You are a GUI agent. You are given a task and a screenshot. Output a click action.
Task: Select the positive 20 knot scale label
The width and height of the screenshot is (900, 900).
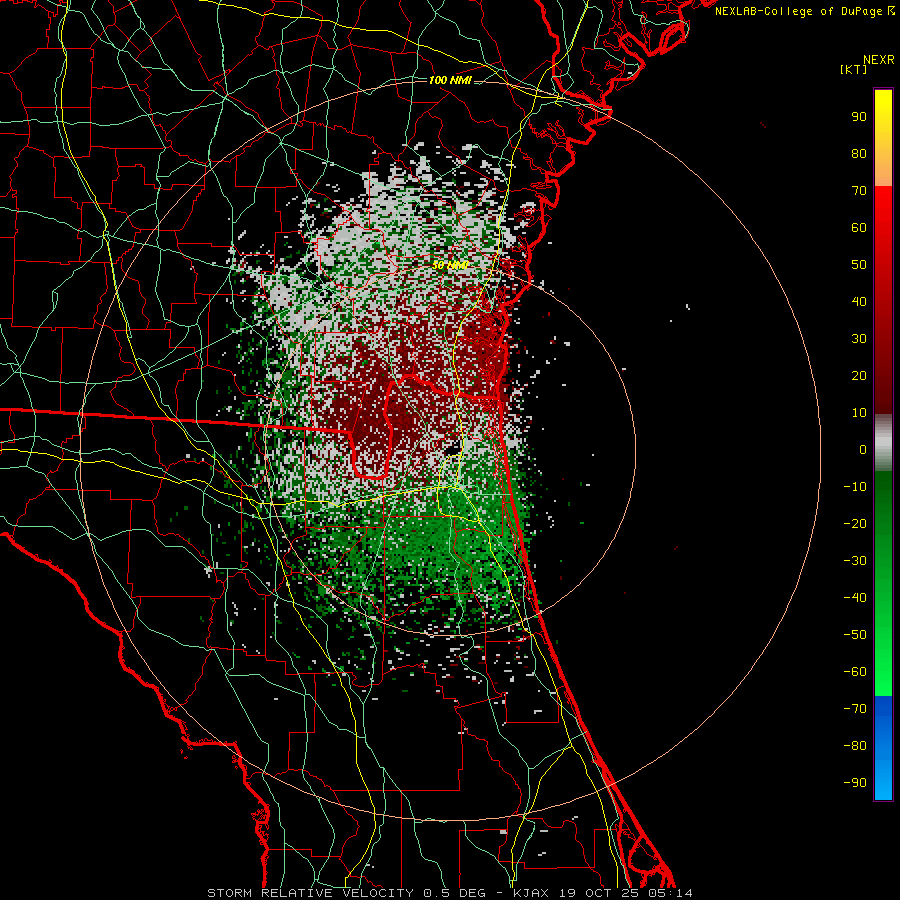859,376
